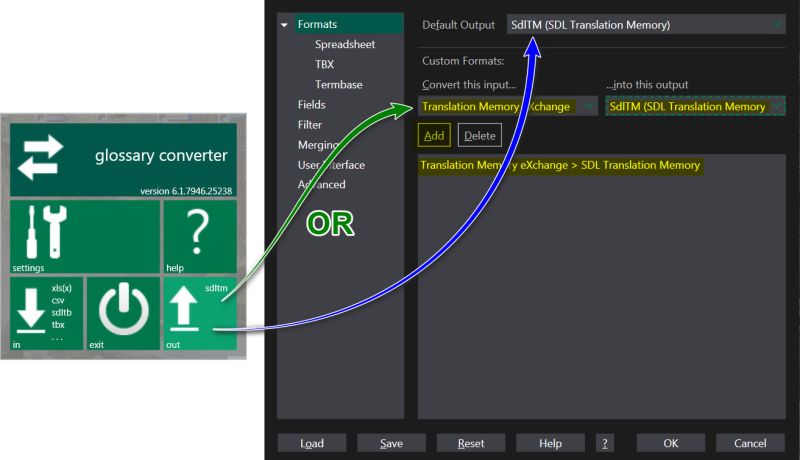Open settings tile with tools icon
The image size is (800, 460).
click(x=85, y=237)
